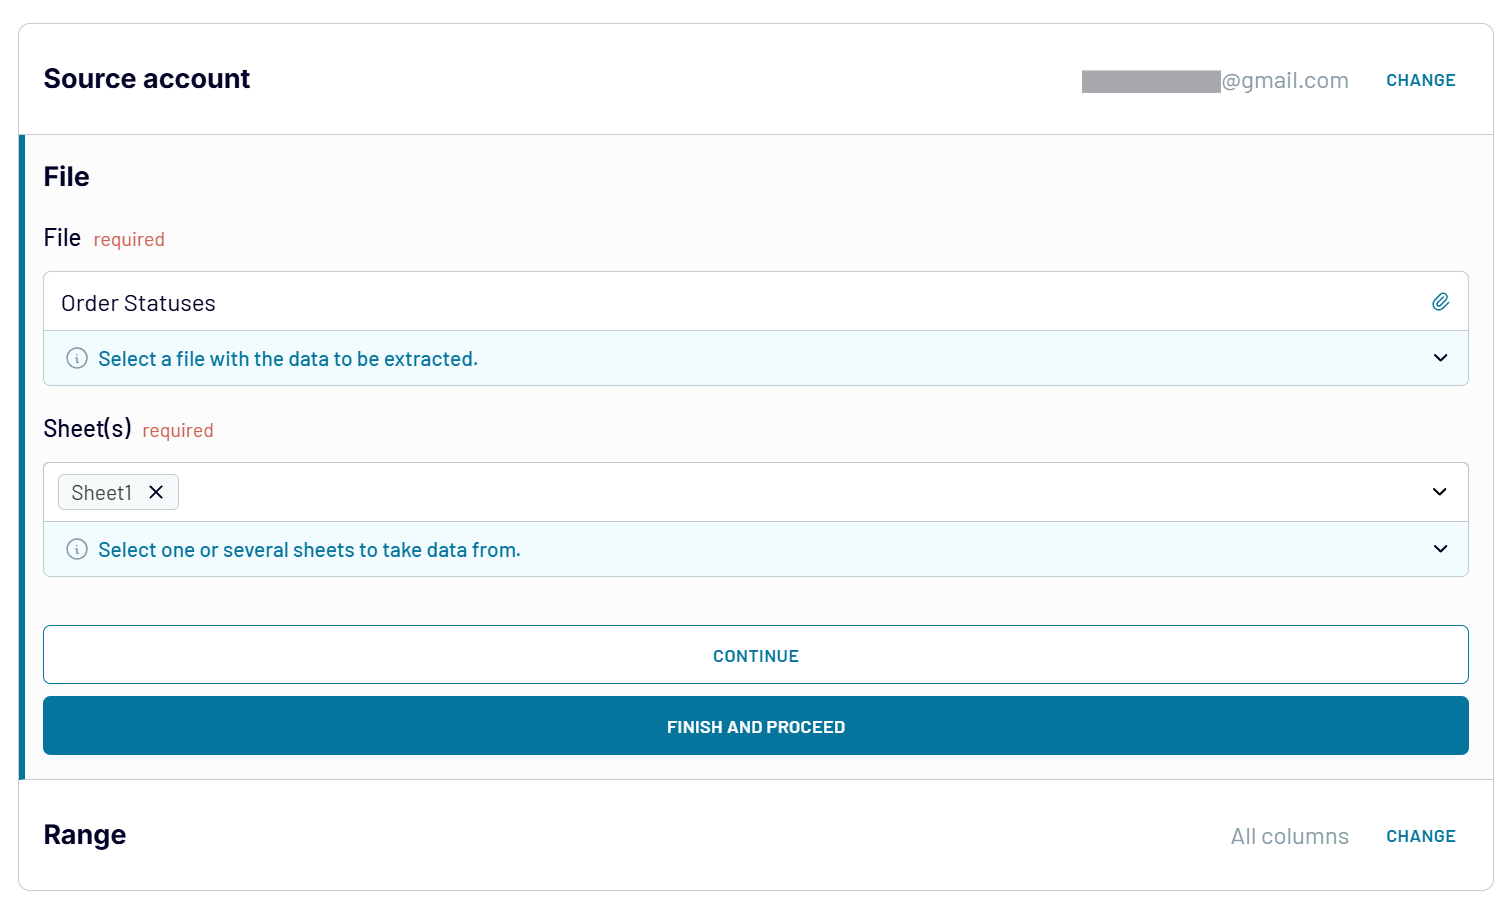Open the Sheet(s) dropdown arrow

point(1440,492)
